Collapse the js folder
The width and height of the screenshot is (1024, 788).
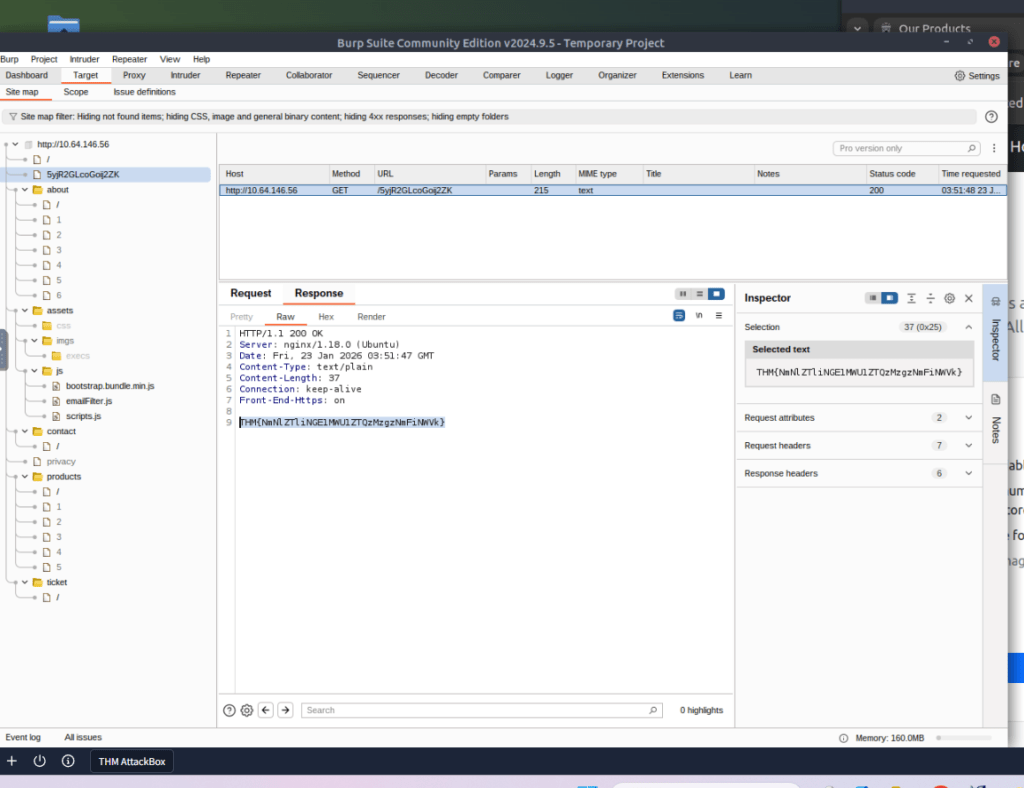click(35, 371)
